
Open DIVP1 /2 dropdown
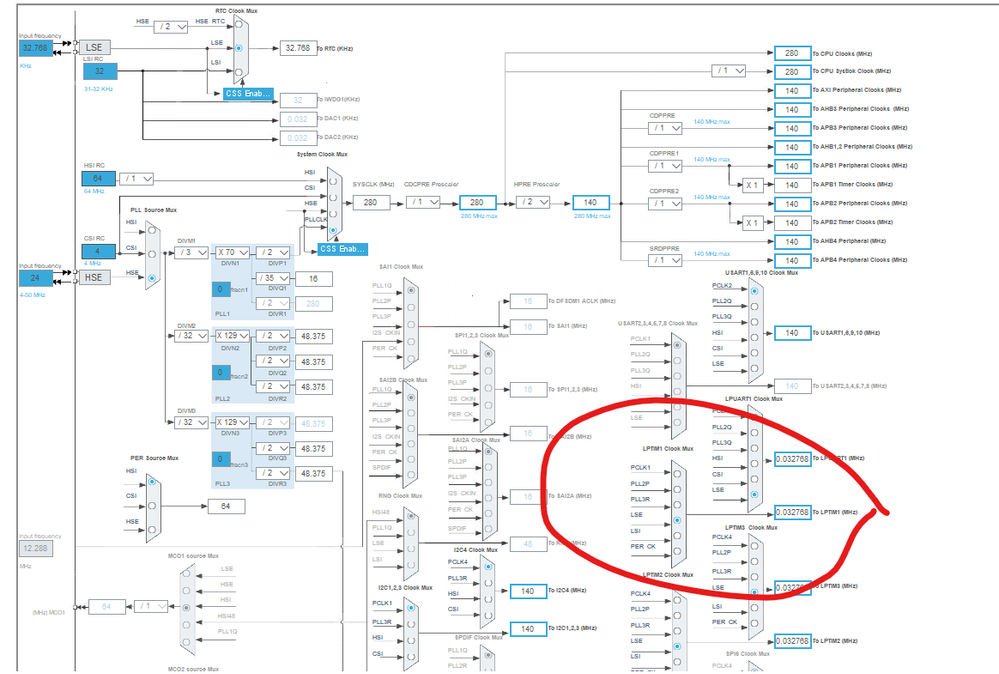point(273,253)
